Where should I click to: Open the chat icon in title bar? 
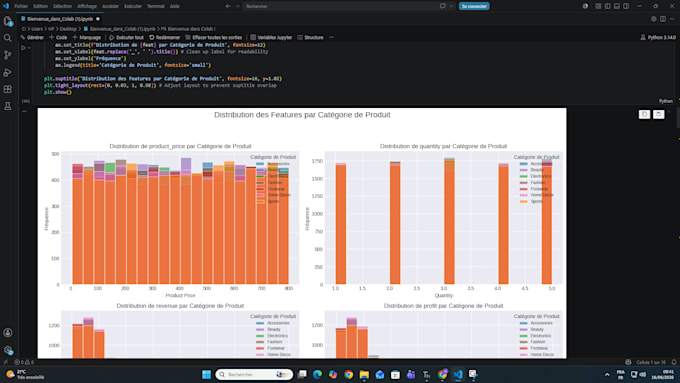pos(443,6)
